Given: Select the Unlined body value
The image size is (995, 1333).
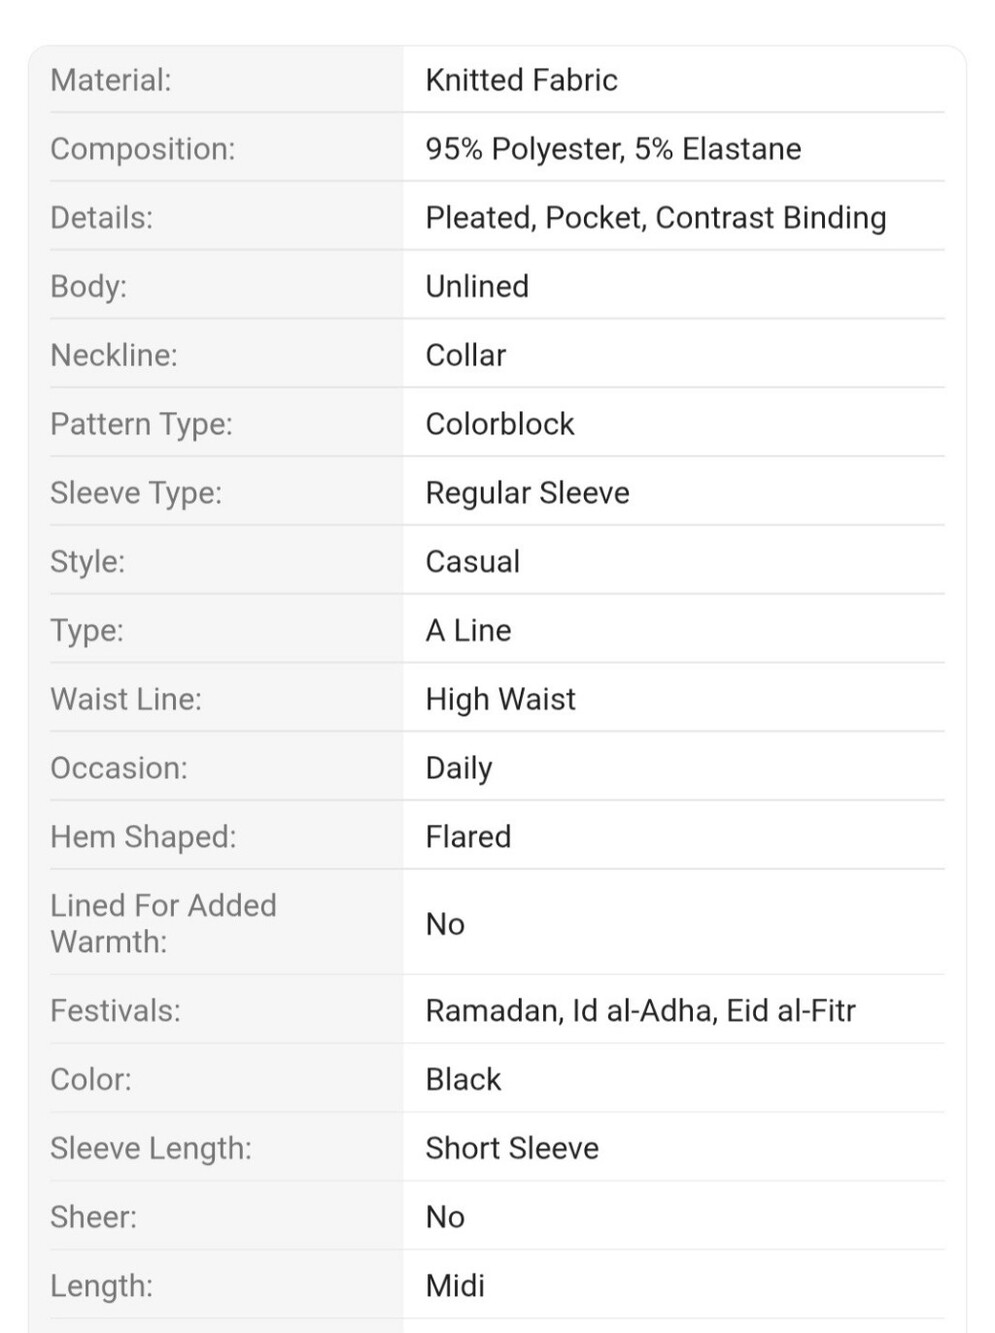Looking at the screenshot, I should click(x=477, y=287).
